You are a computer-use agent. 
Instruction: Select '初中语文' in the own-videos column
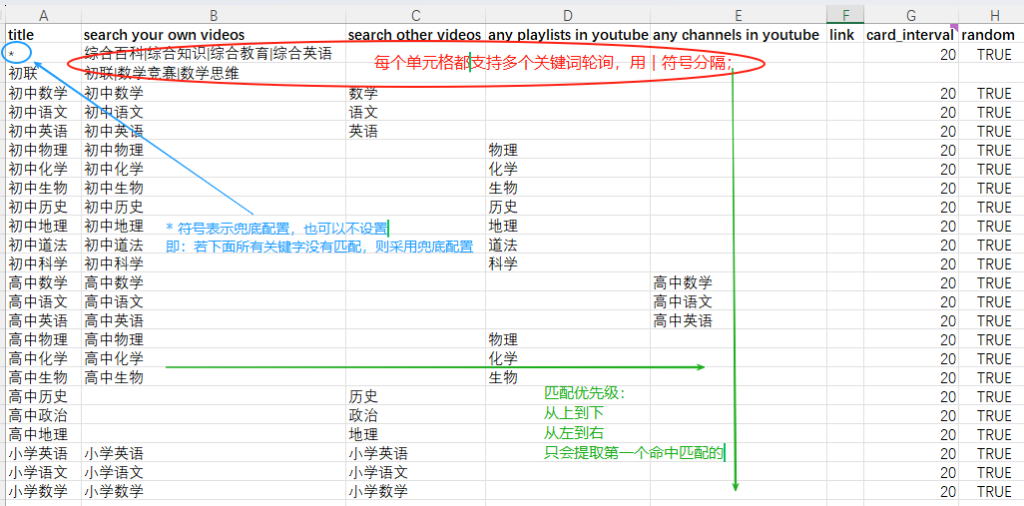pyautogui.click(x=214, y=112)
